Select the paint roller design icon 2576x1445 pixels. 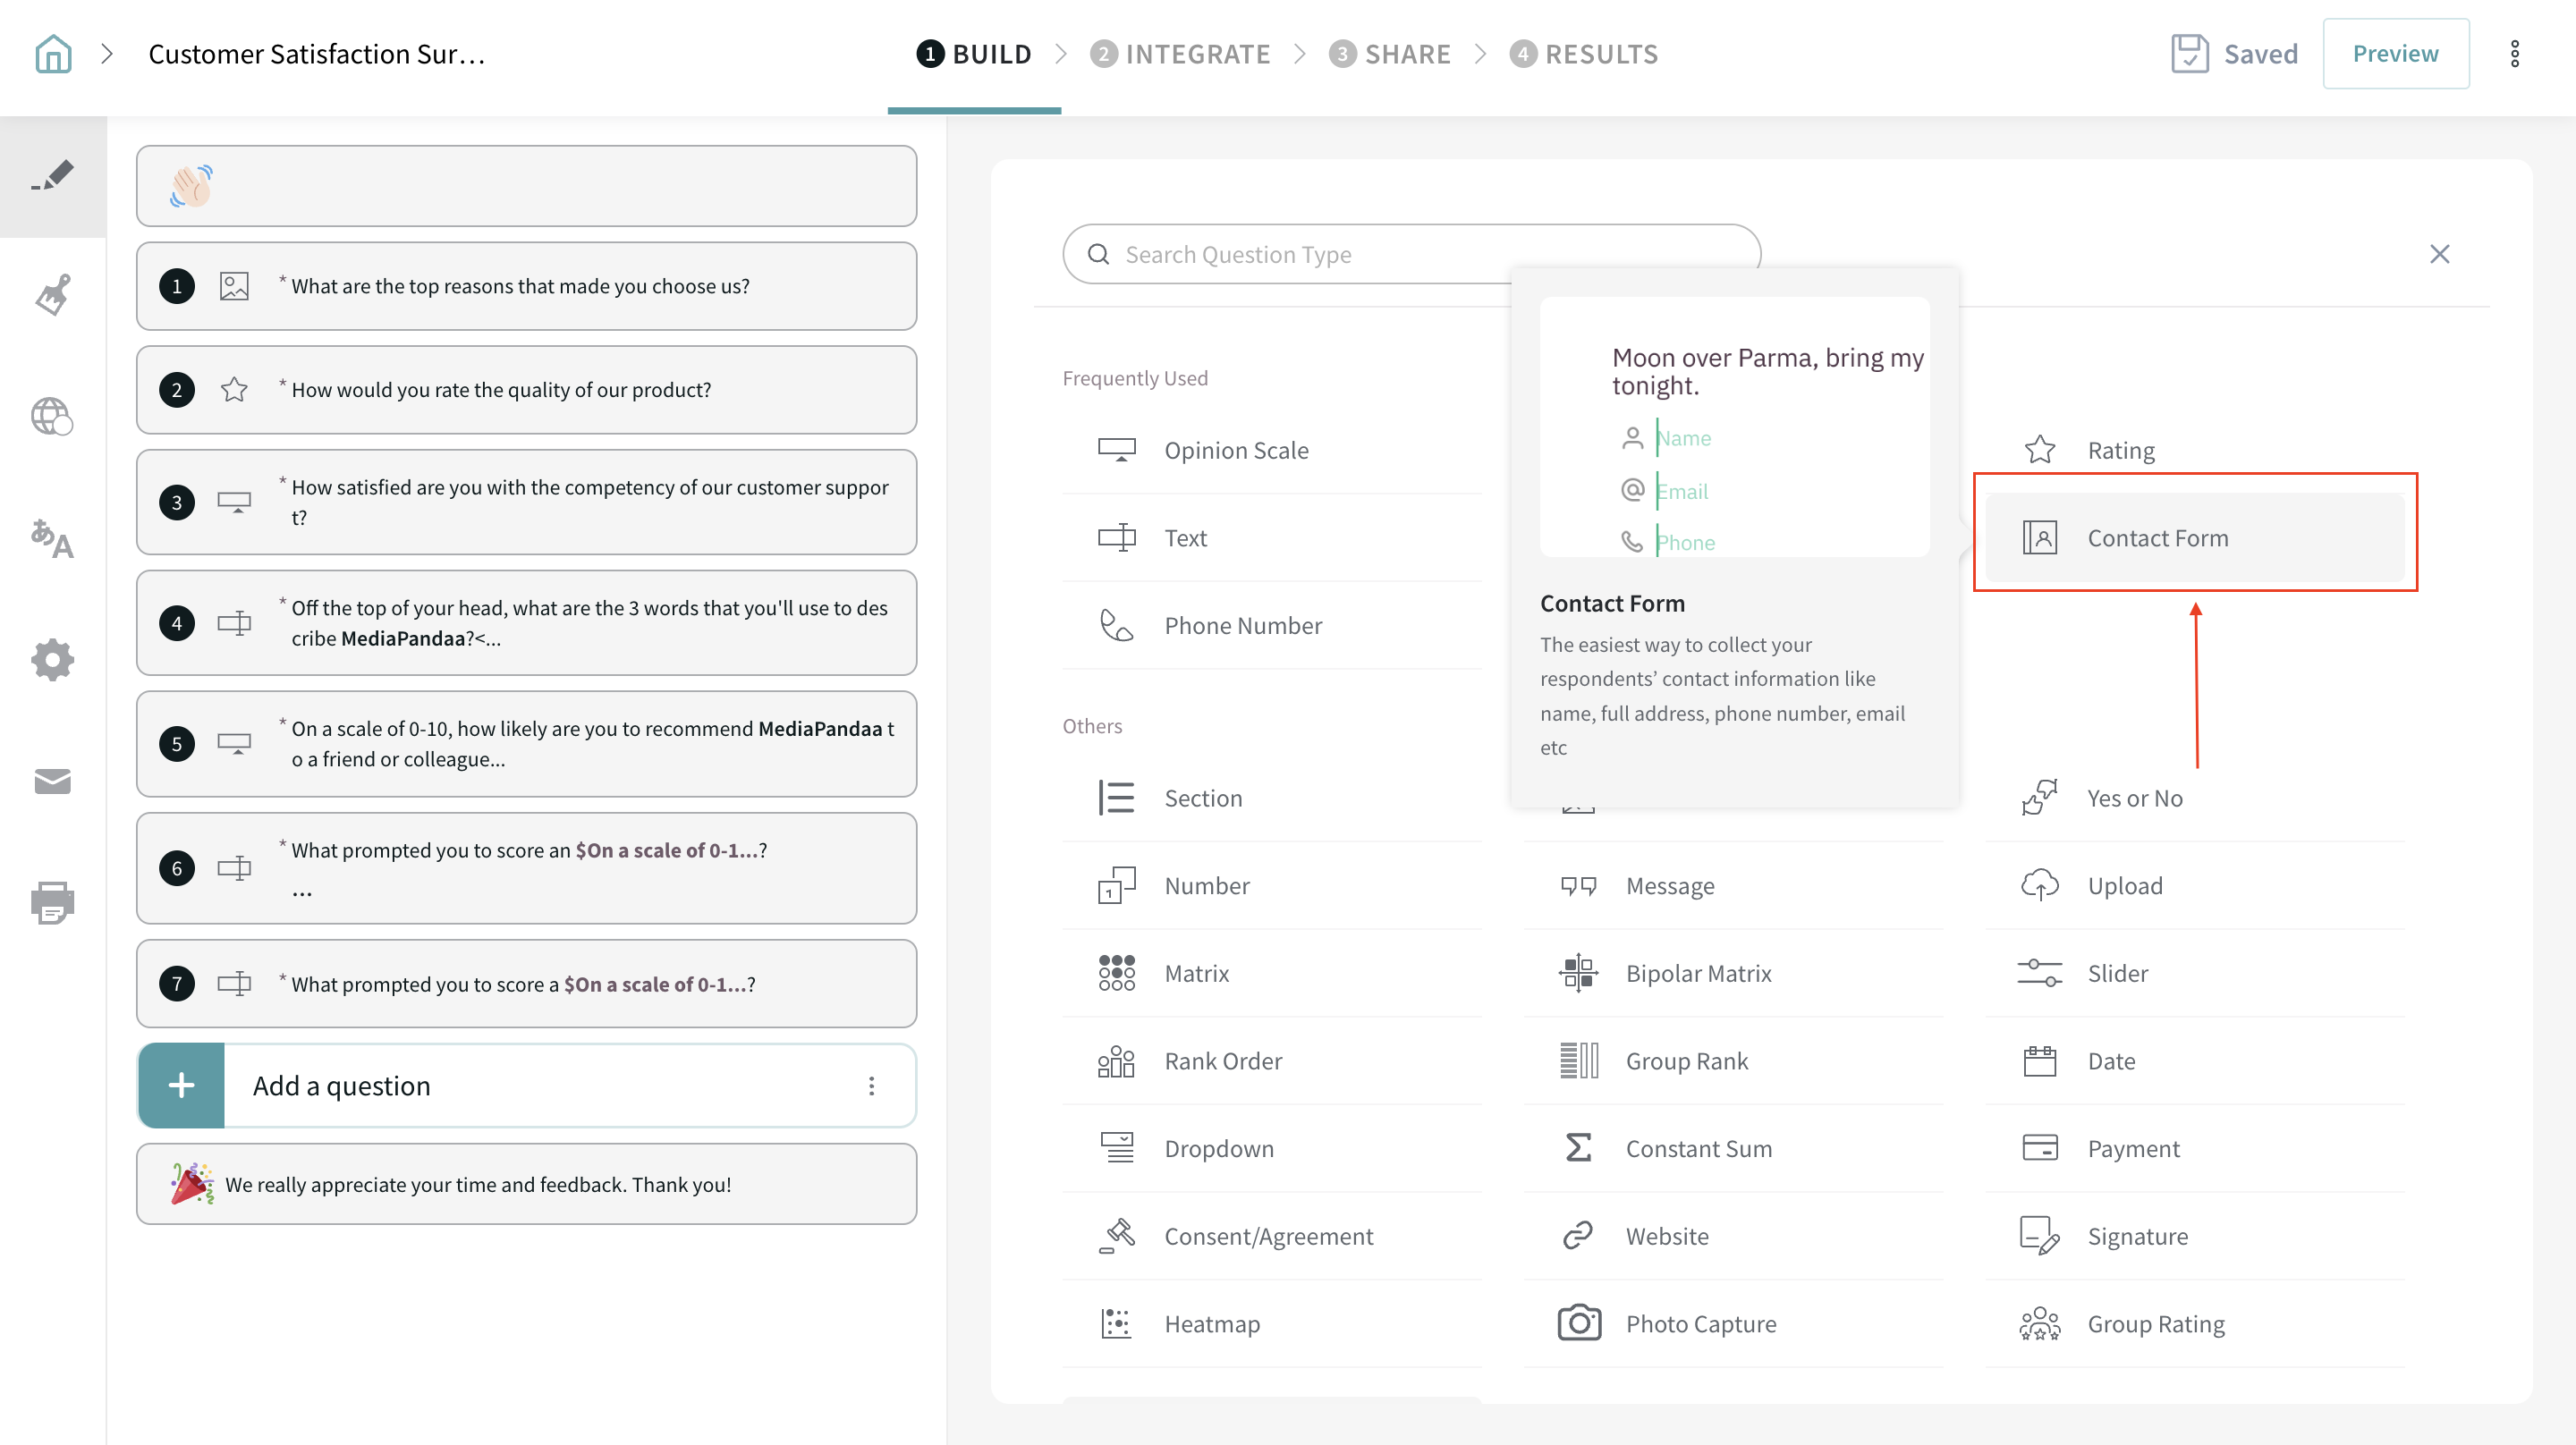[53, 295]
